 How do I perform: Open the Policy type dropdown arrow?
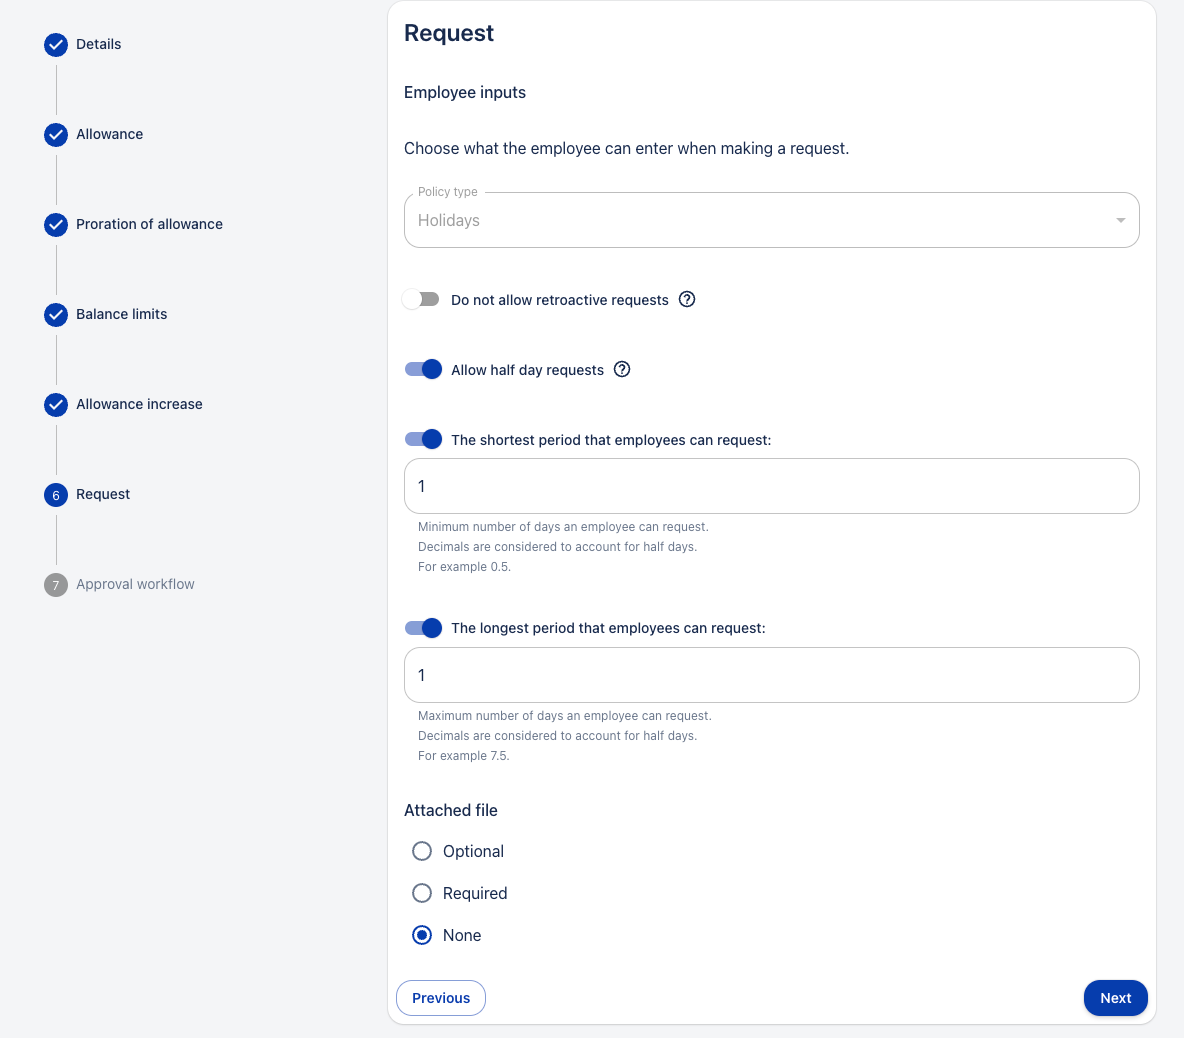coord(1120,220)
